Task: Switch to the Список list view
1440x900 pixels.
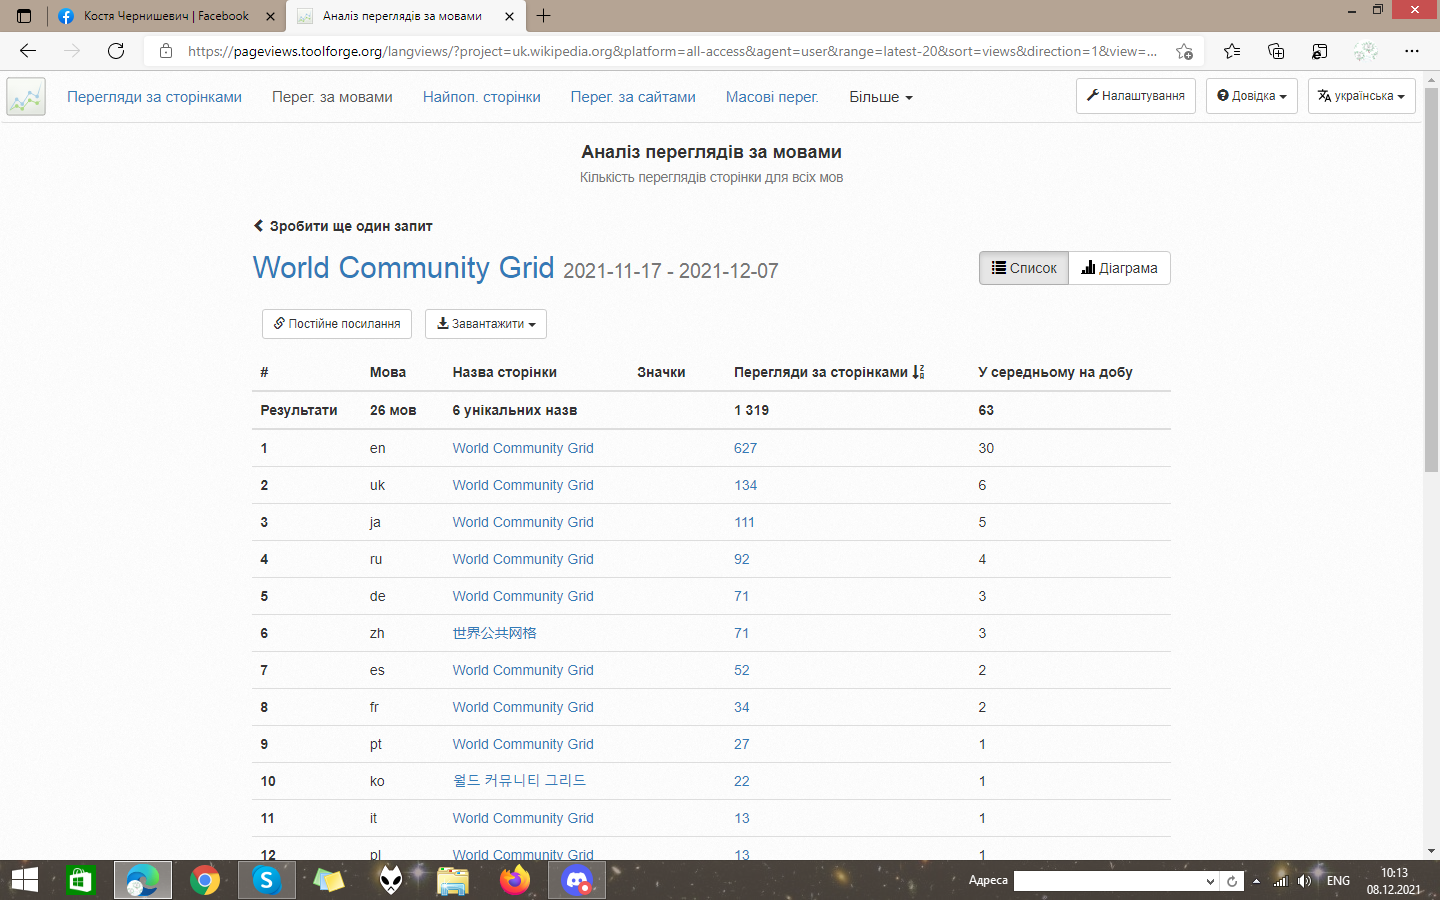Action: [1024, 268]
